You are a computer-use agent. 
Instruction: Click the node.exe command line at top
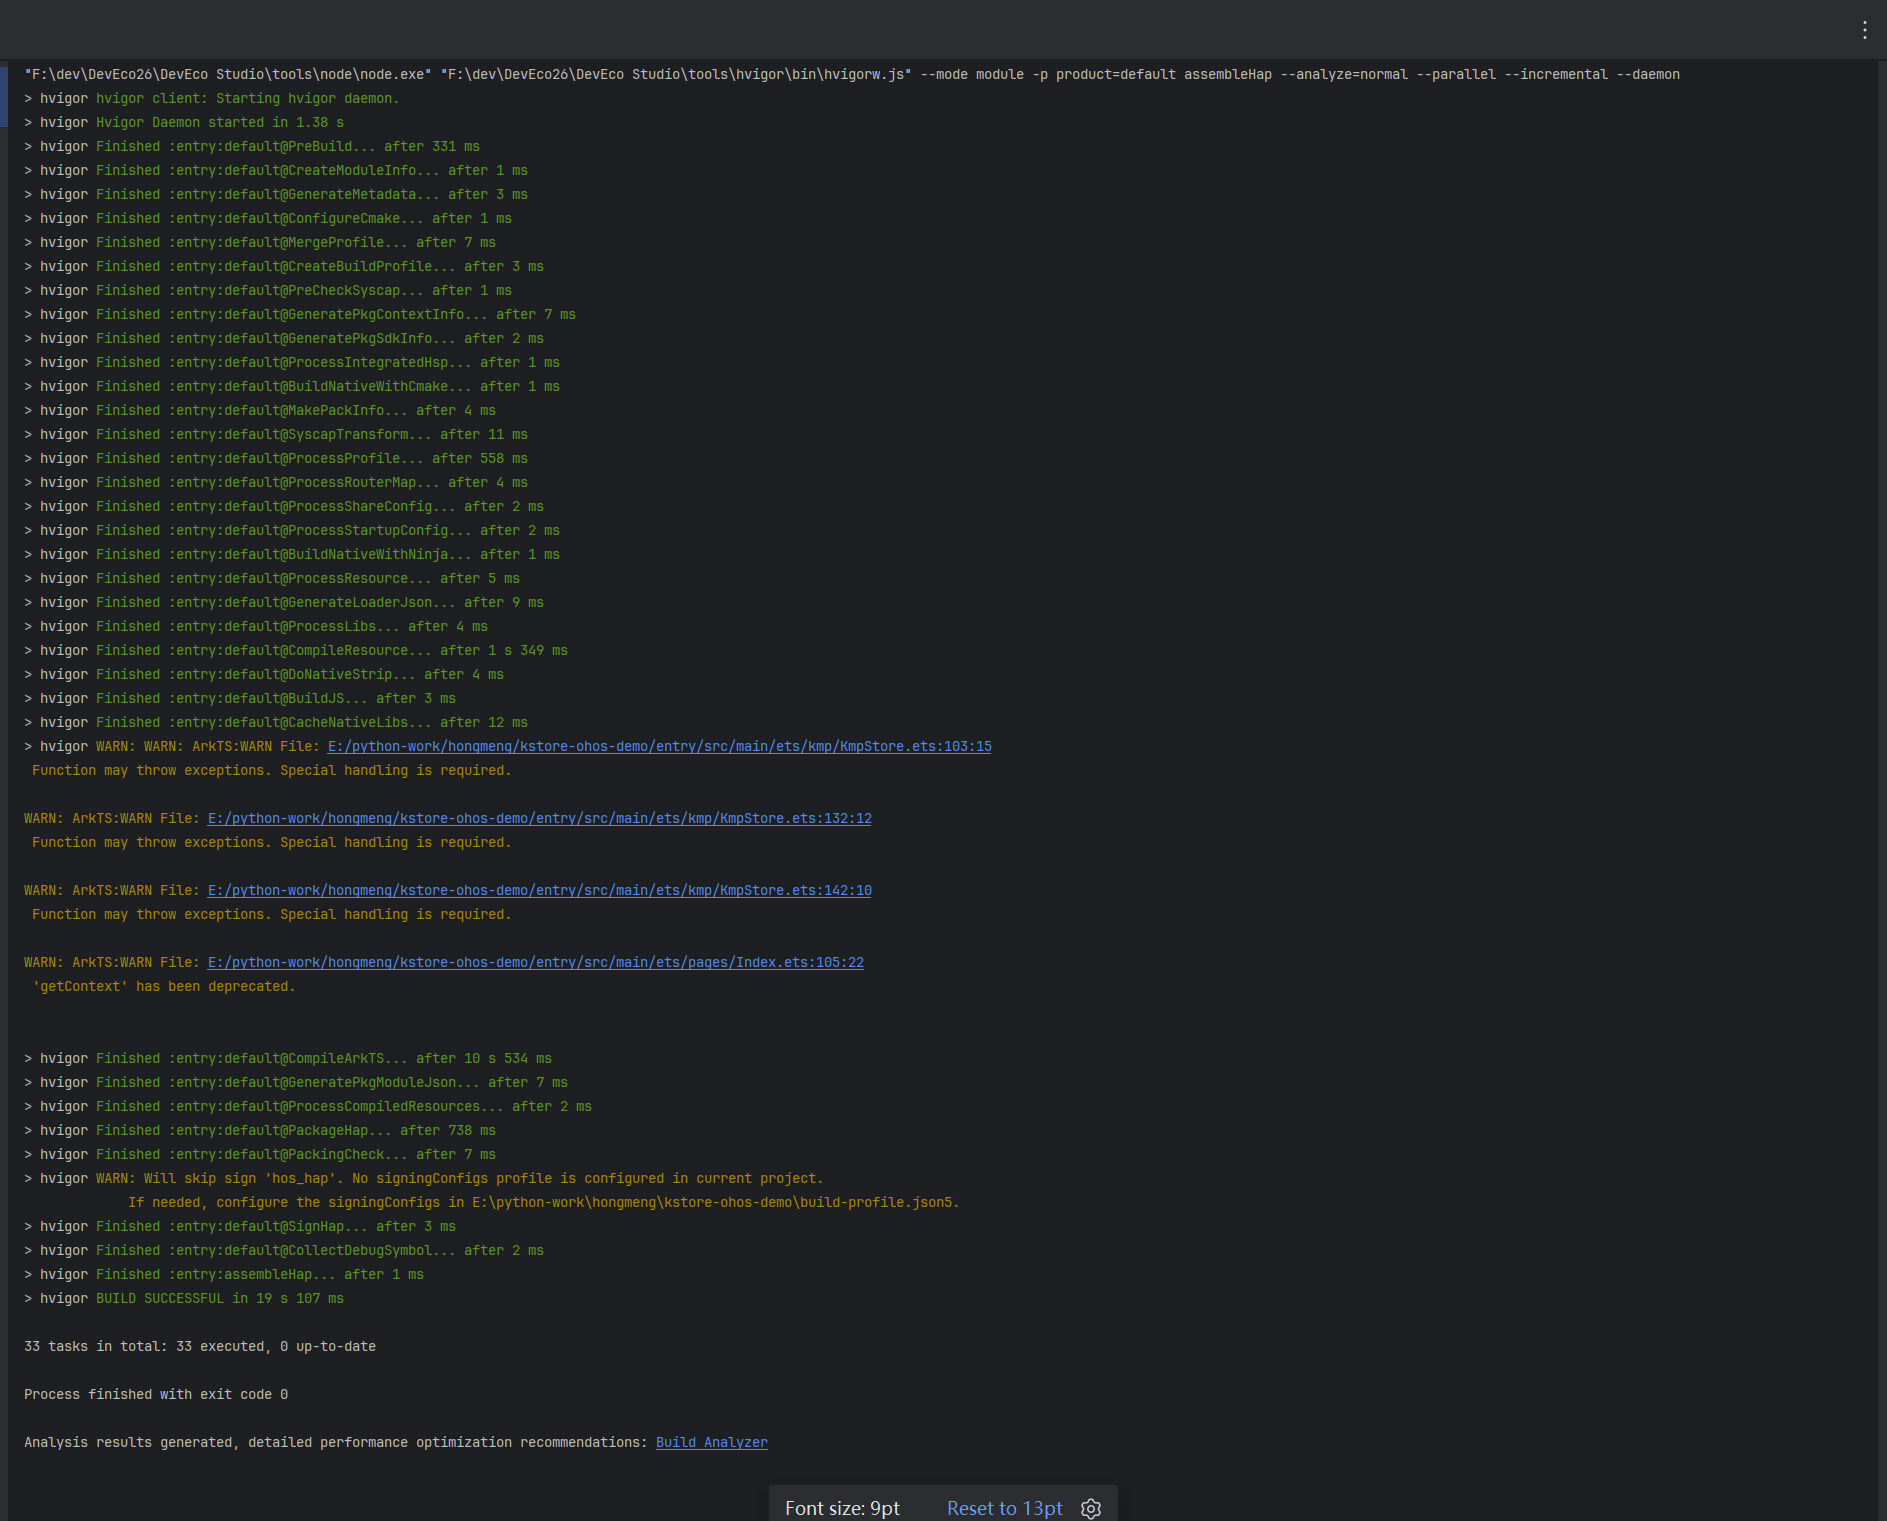click(852, 74)
